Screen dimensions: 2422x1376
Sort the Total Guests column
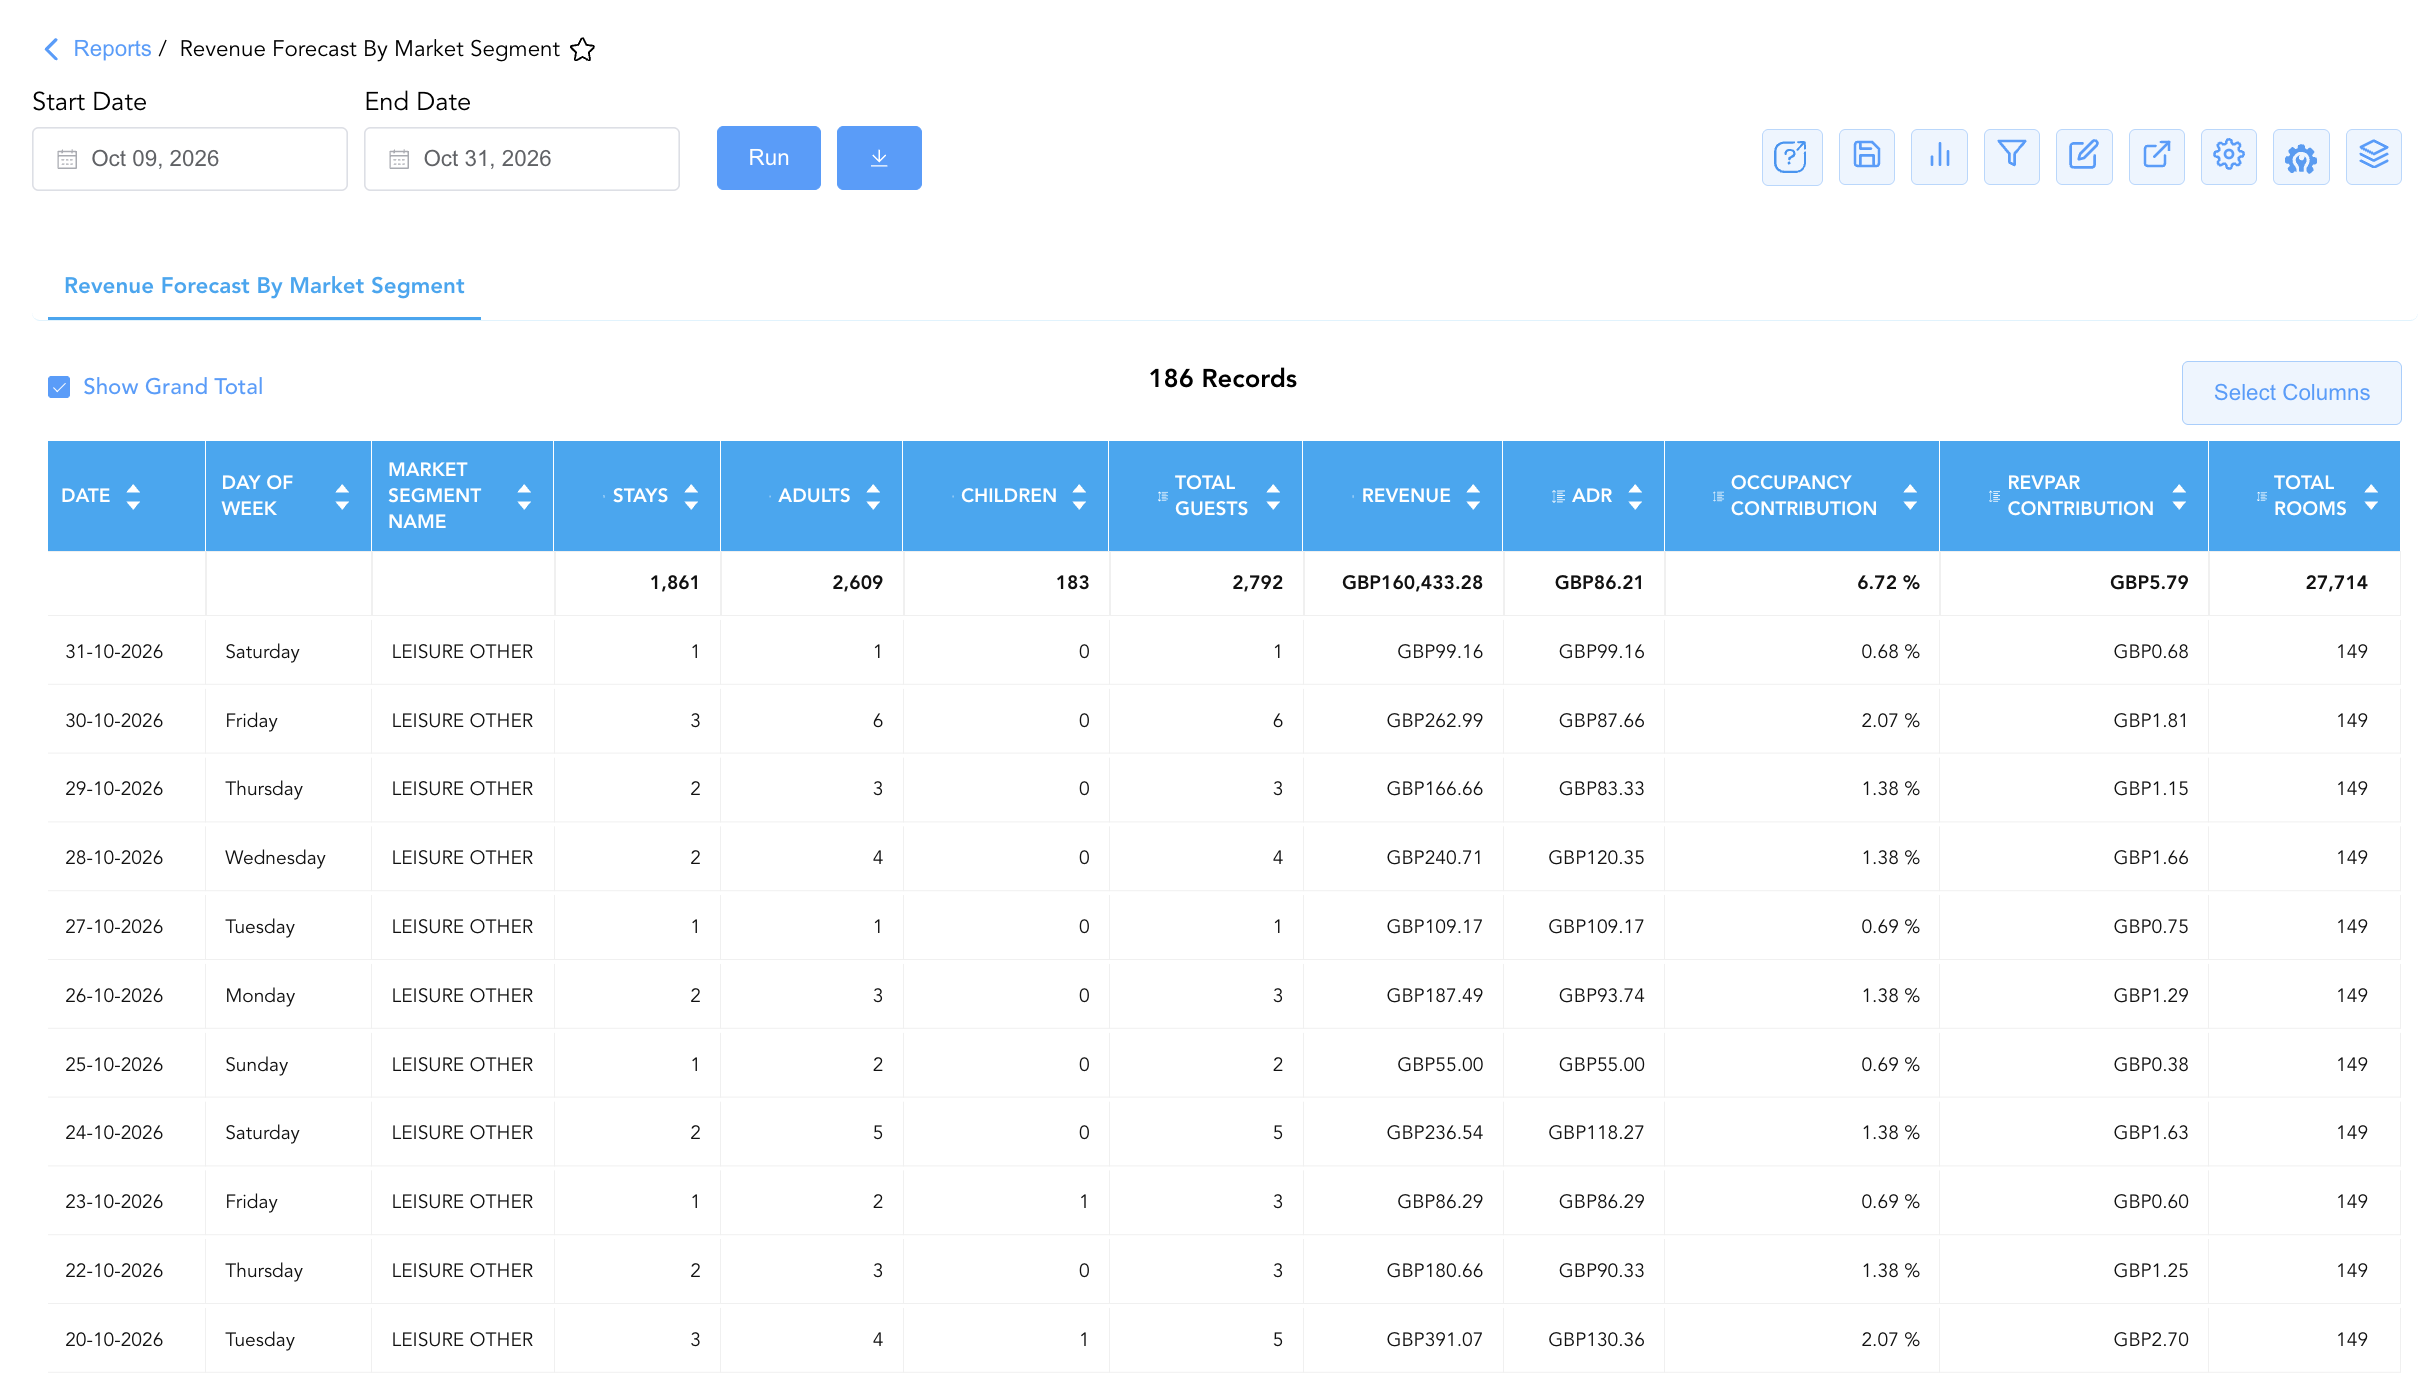click(x=1273, y=496)
